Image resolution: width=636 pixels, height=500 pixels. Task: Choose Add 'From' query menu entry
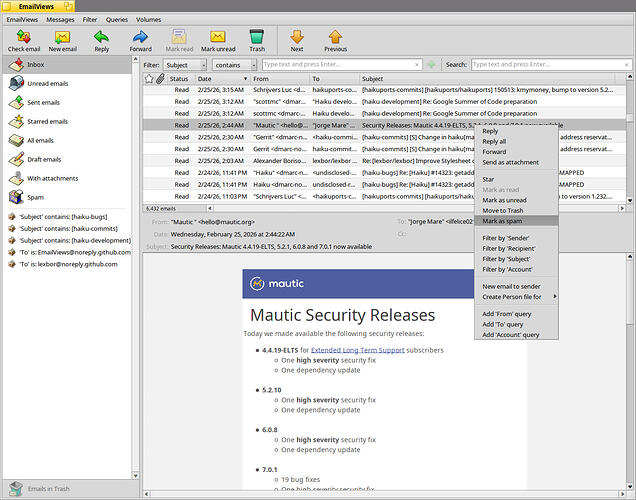[x=516, y=313]
